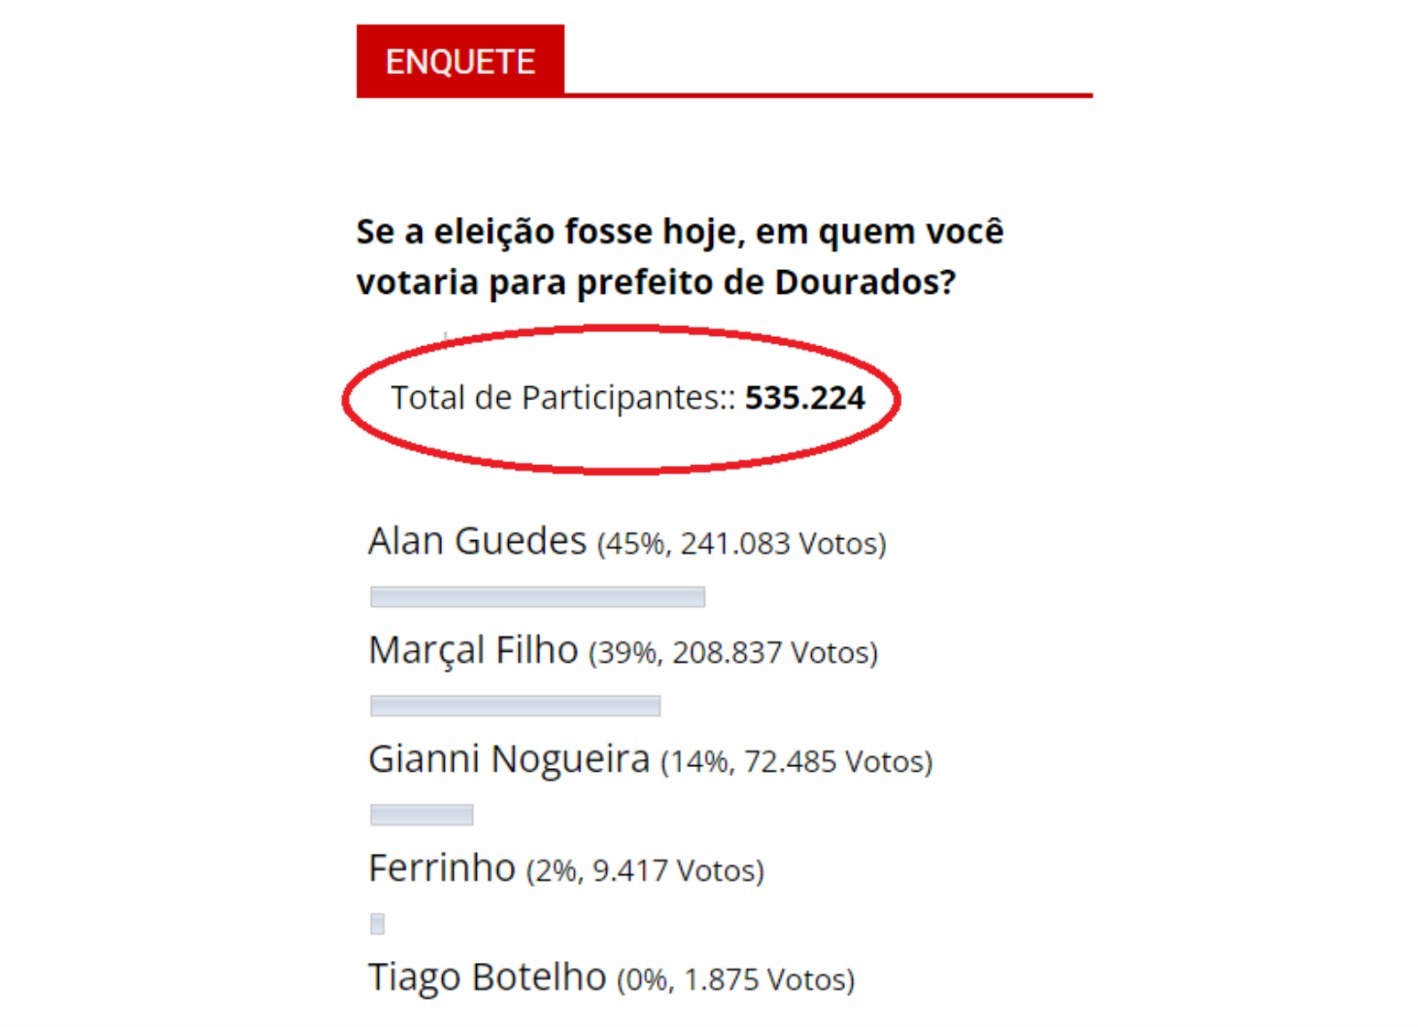Click the Gianni Nogueira result bar
Screen dimensions: 1418x1027
point(422,815)
